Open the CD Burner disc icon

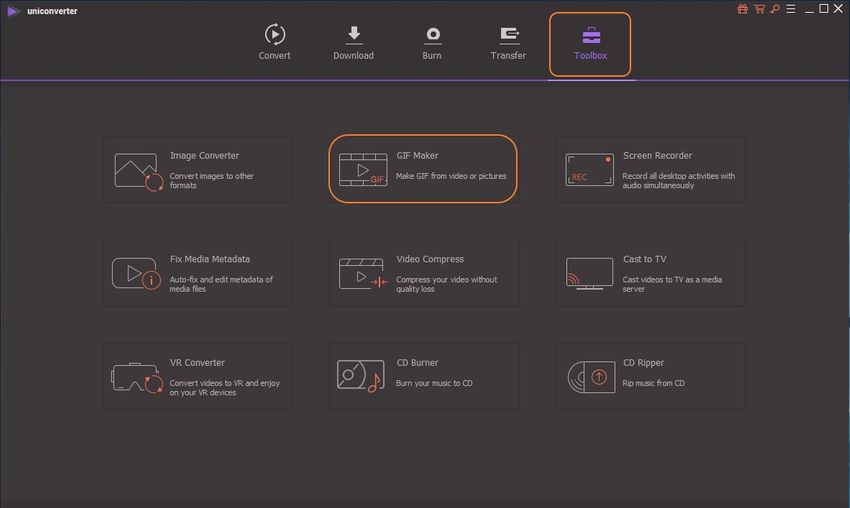[361, 376]
